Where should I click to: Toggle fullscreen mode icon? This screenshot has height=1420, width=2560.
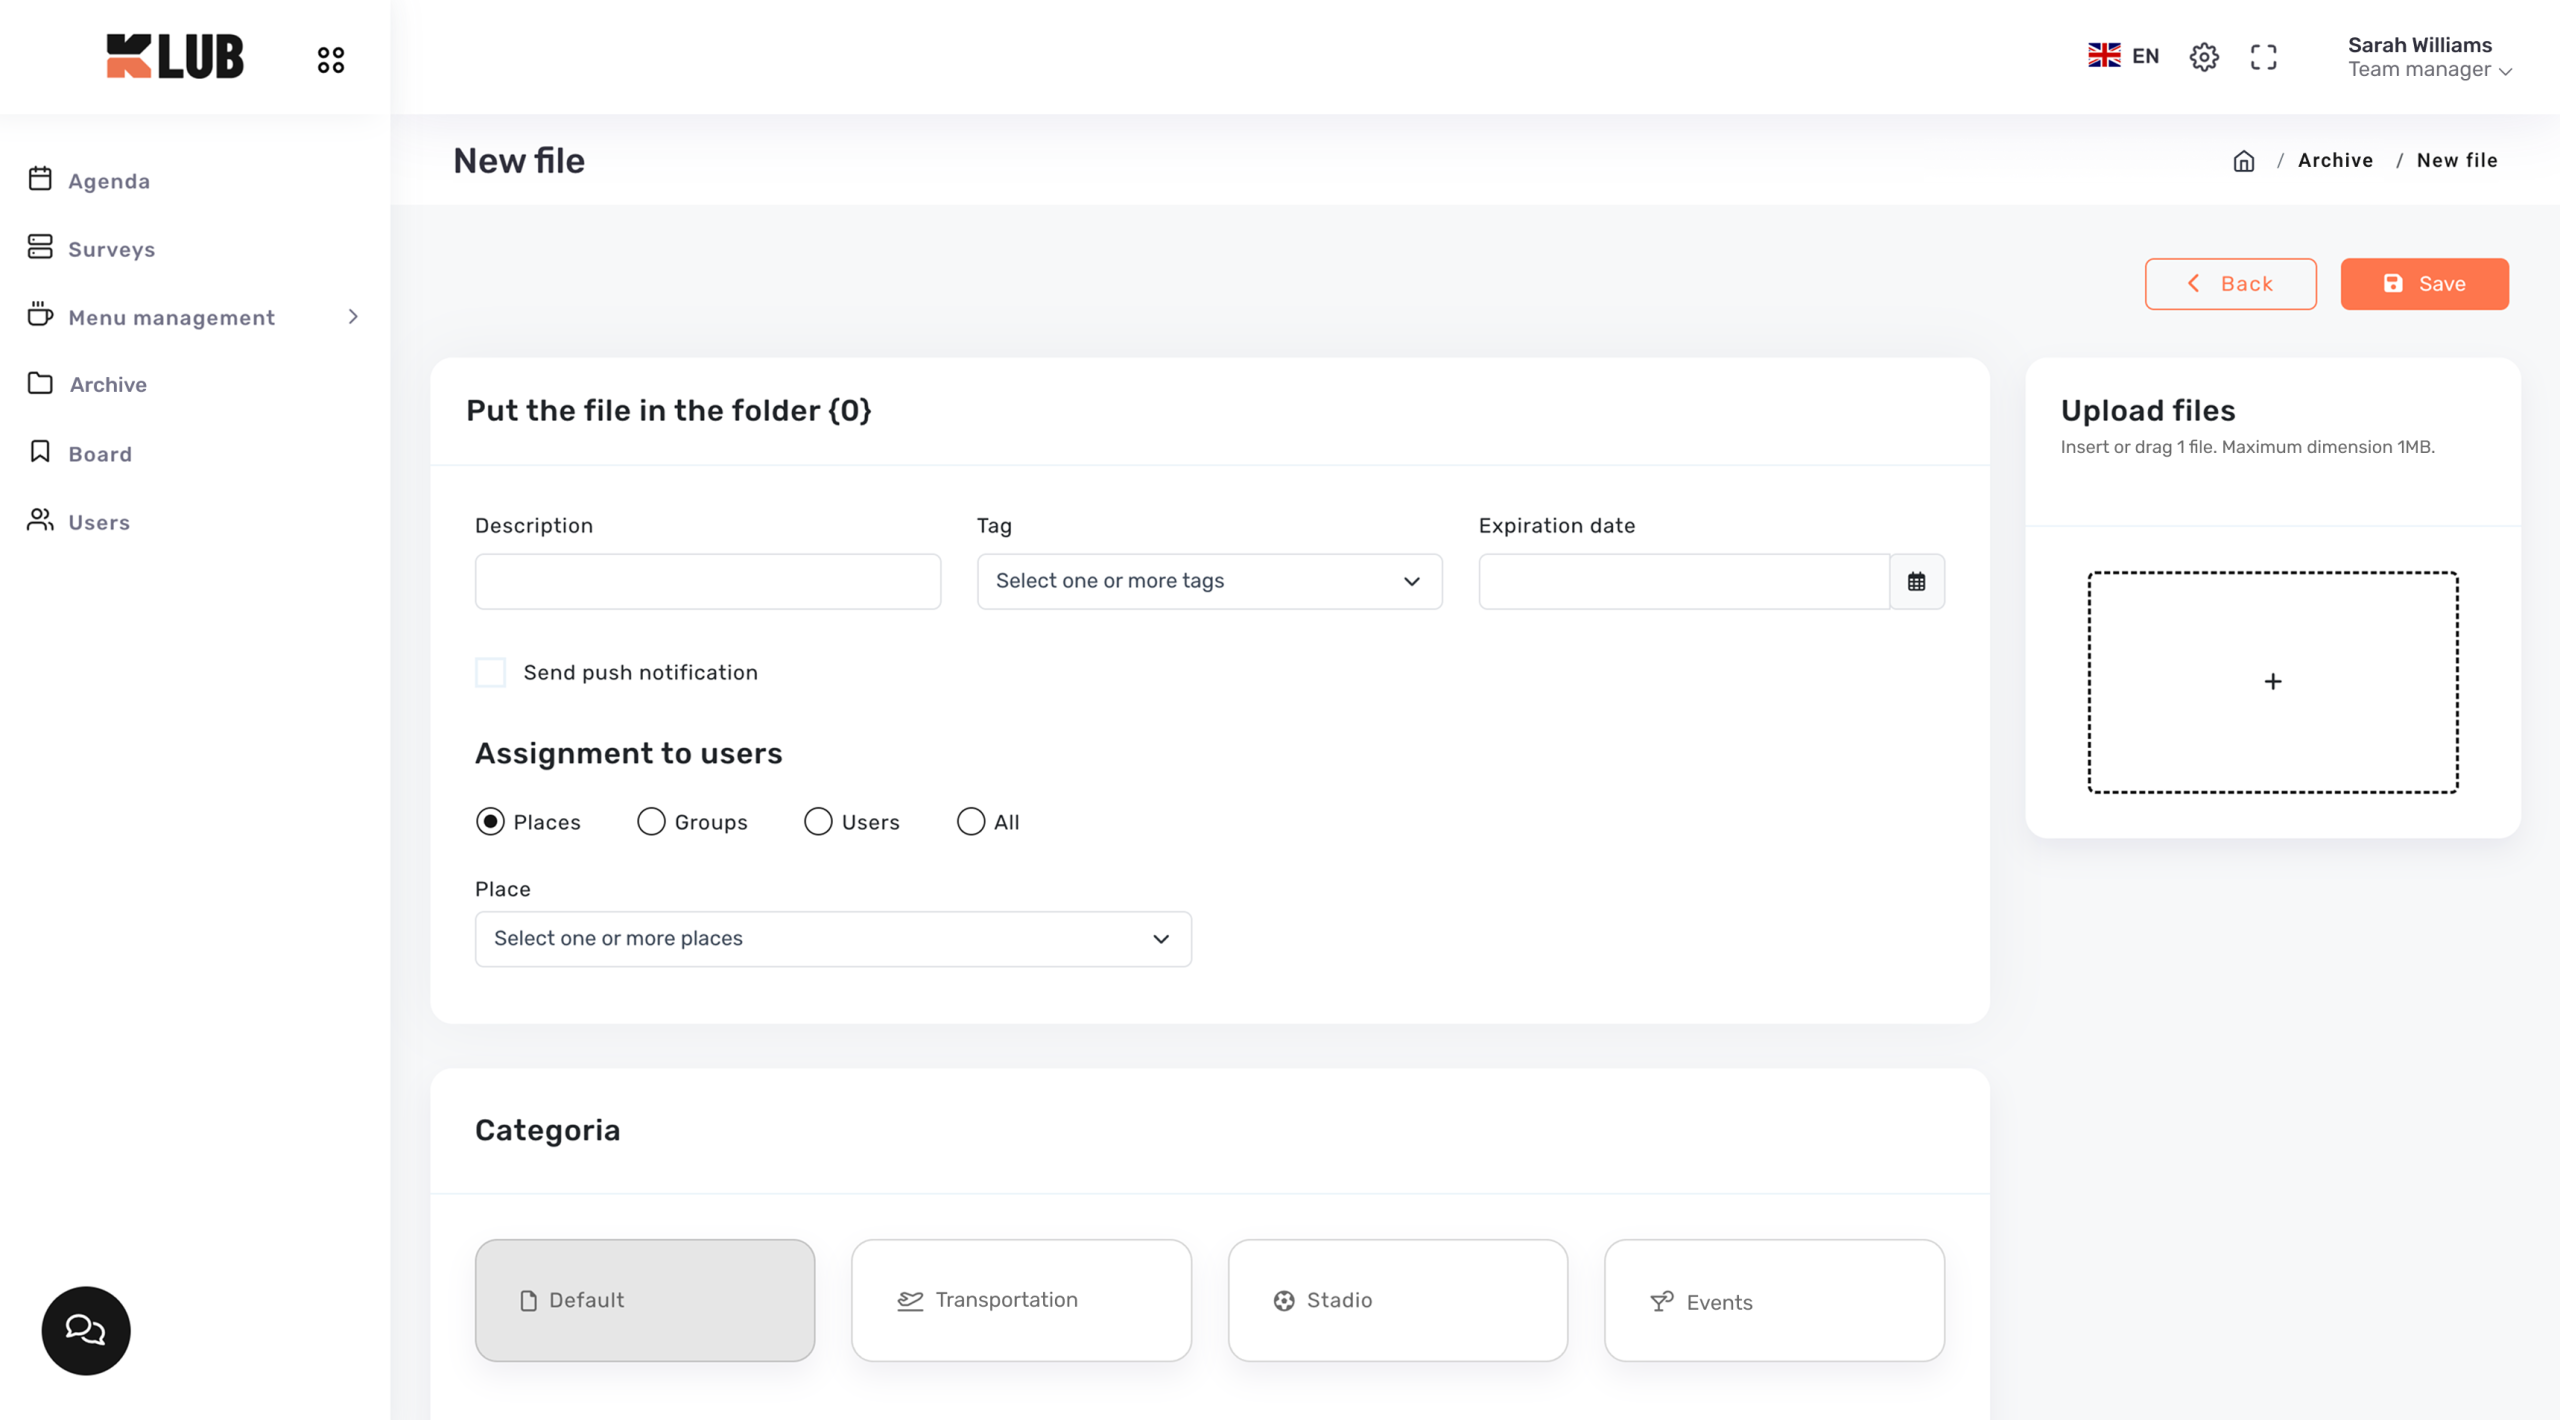[x=2263, y=57]
